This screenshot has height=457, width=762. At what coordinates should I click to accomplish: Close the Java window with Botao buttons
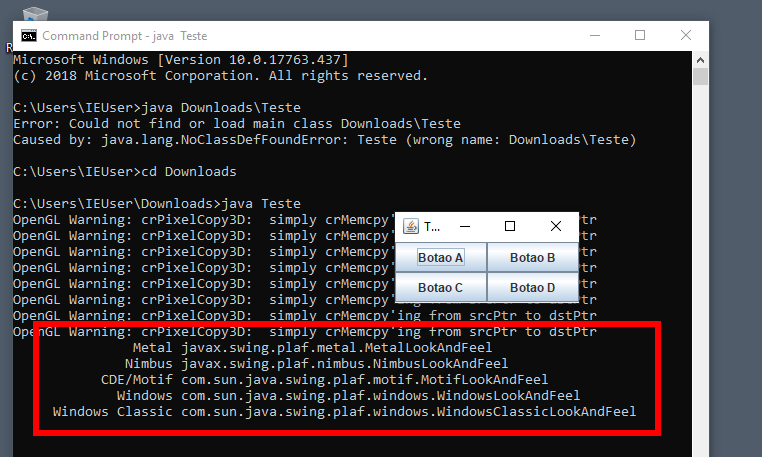556,226
